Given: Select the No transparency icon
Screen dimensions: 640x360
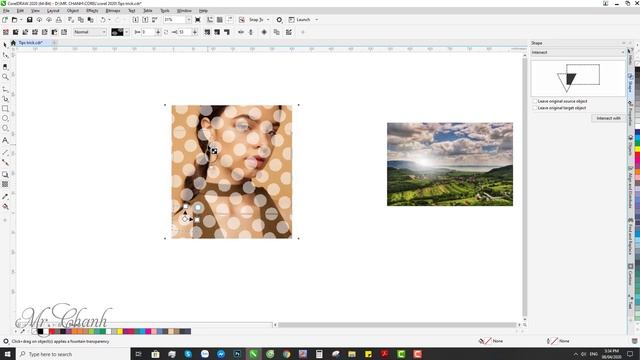Looking at the screenshot, I should (6, 32).
